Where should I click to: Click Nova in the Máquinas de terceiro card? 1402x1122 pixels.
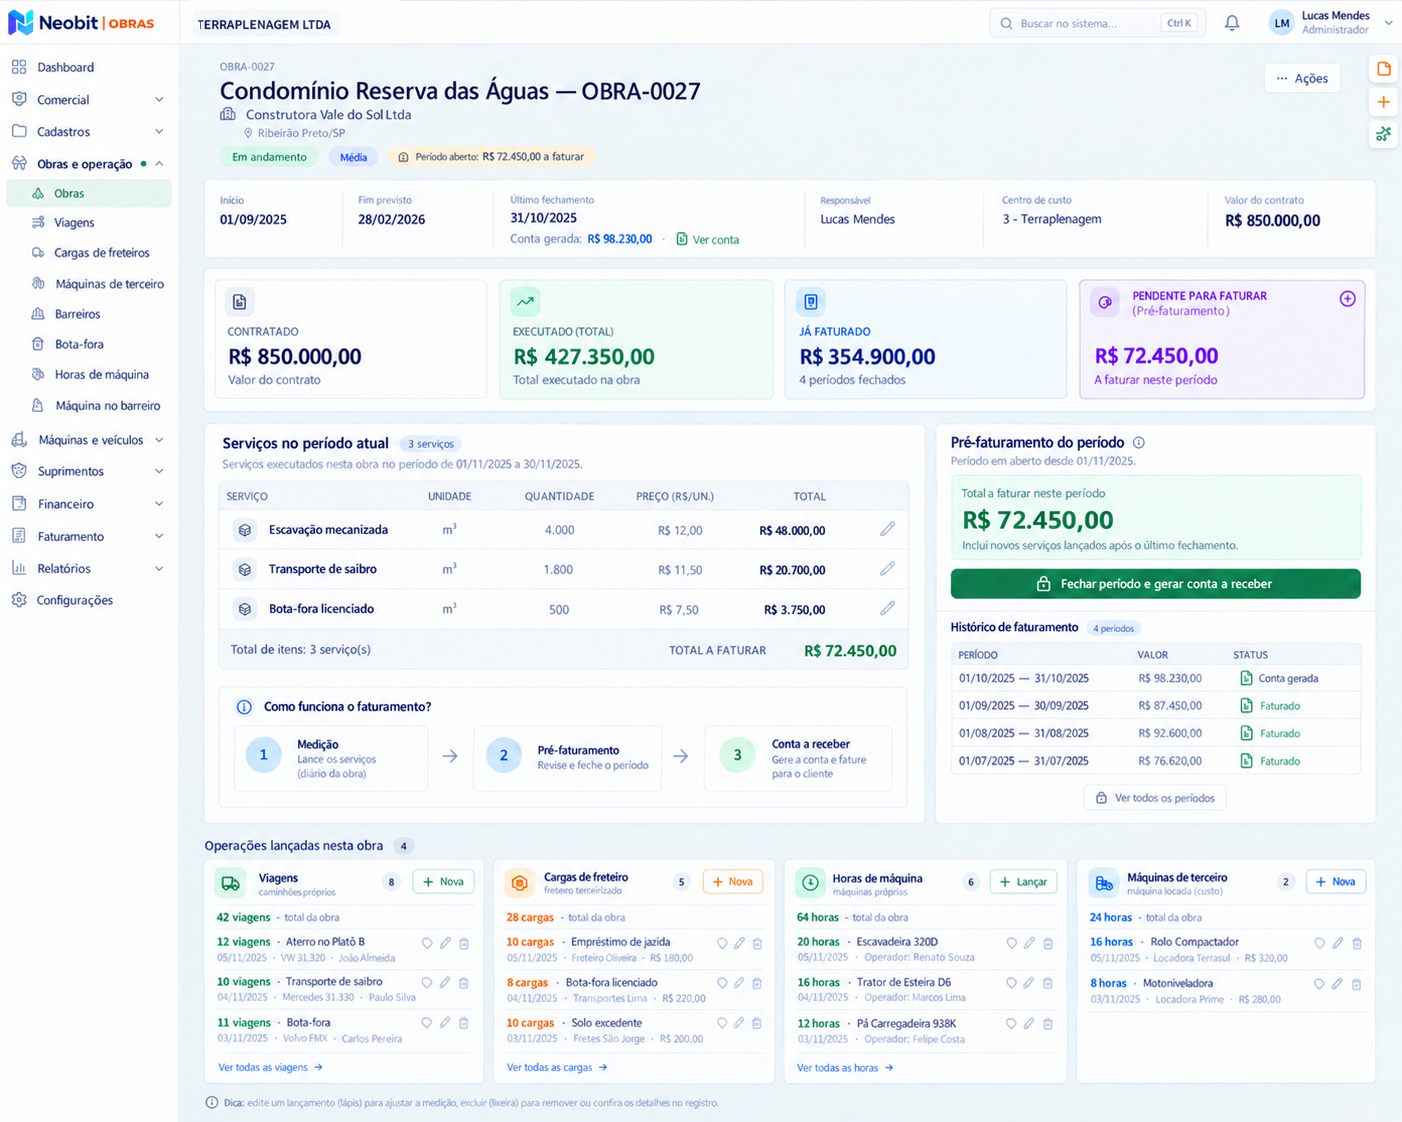click(1335, 882)
